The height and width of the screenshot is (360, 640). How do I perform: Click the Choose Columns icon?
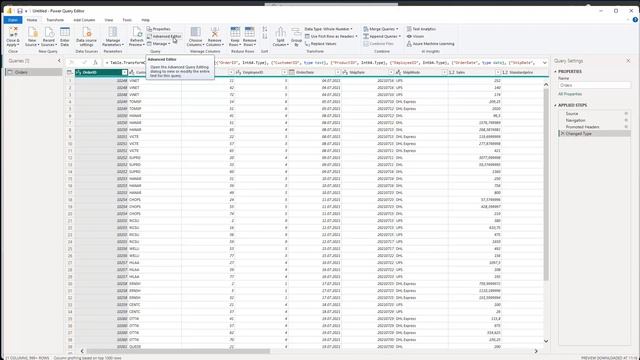(196, 32)
